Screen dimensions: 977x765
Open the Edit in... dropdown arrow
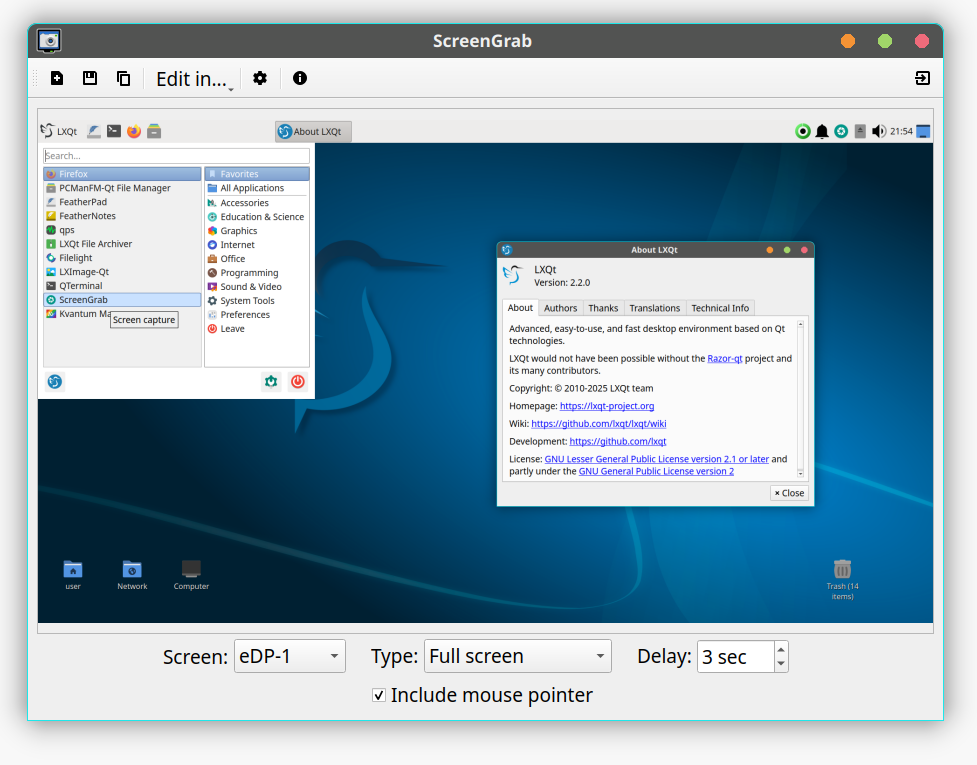coord(231,89)
